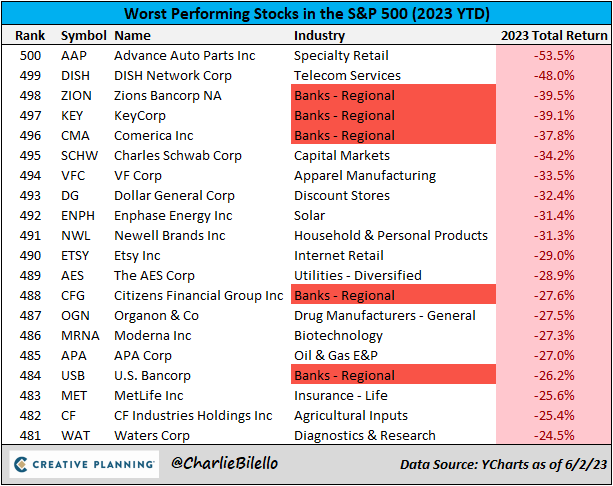Click the Charles Schwab Corp row name
Viewport: 613px width, 486px height.
point(174,155)
